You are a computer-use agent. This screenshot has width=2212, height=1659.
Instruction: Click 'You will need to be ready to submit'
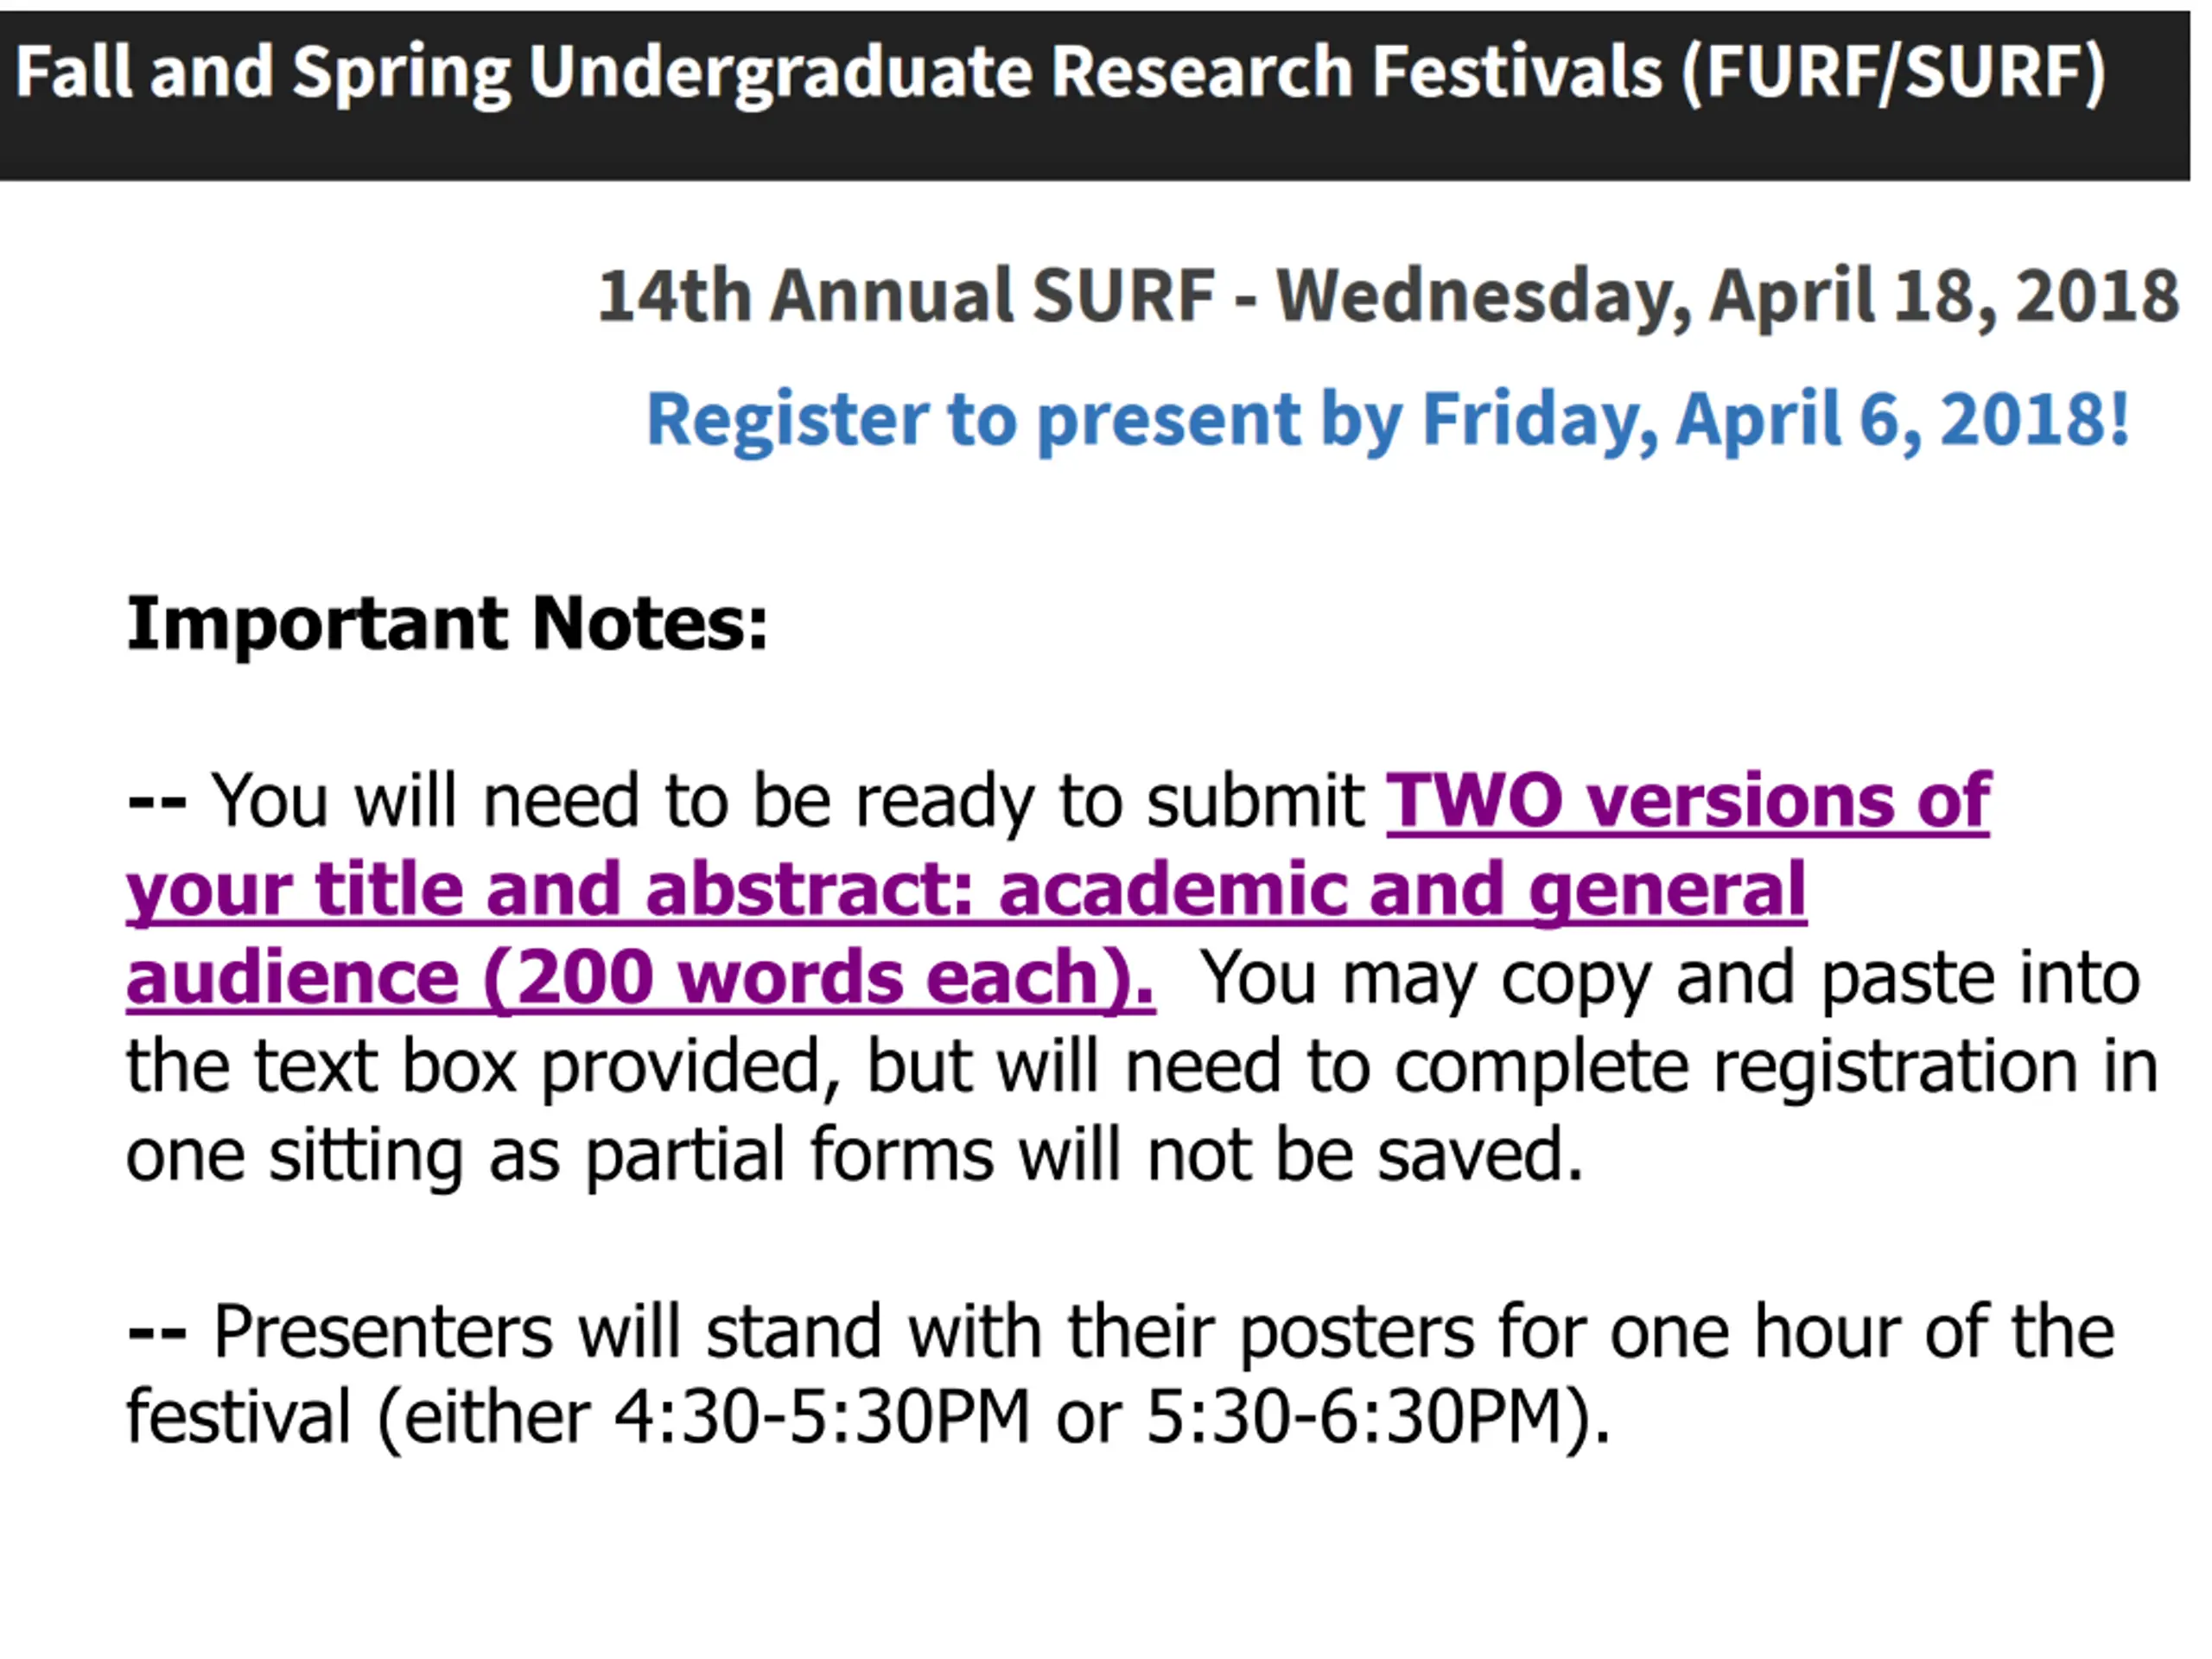coord(788,802)
